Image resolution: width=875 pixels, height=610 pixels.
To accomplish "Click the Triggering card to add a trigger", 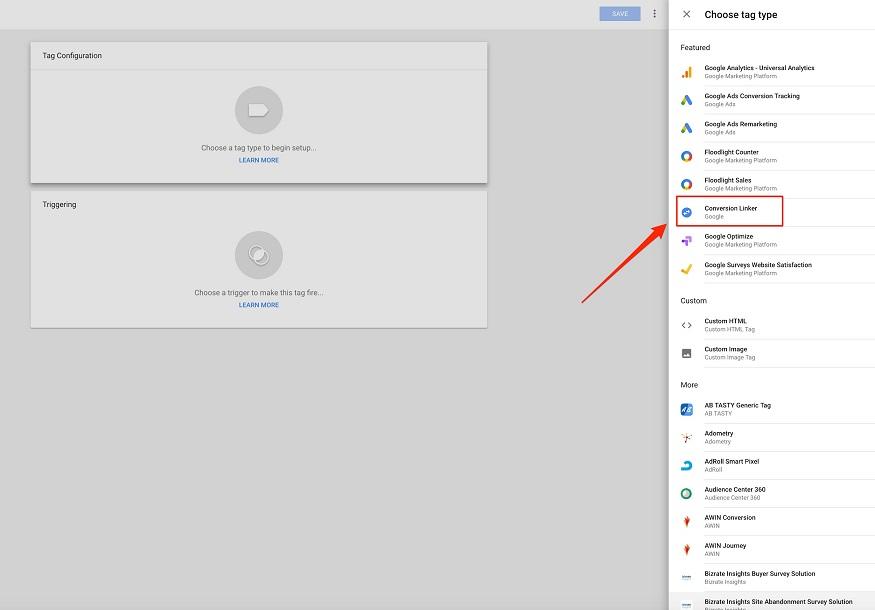I will tap(258, 255).
